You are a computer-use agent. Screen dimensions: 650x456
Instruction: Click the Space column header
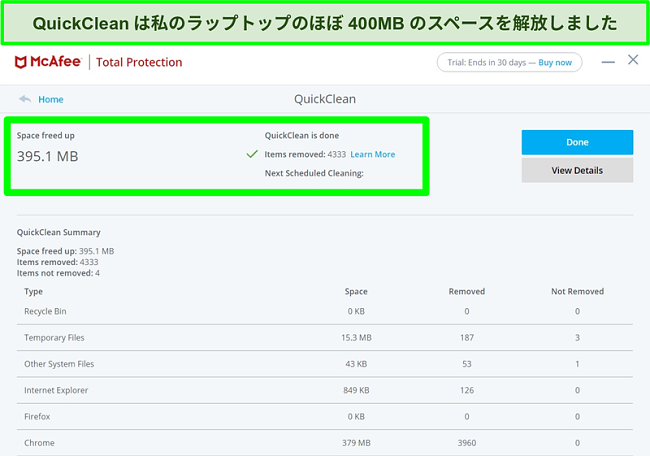coord(356,291)
